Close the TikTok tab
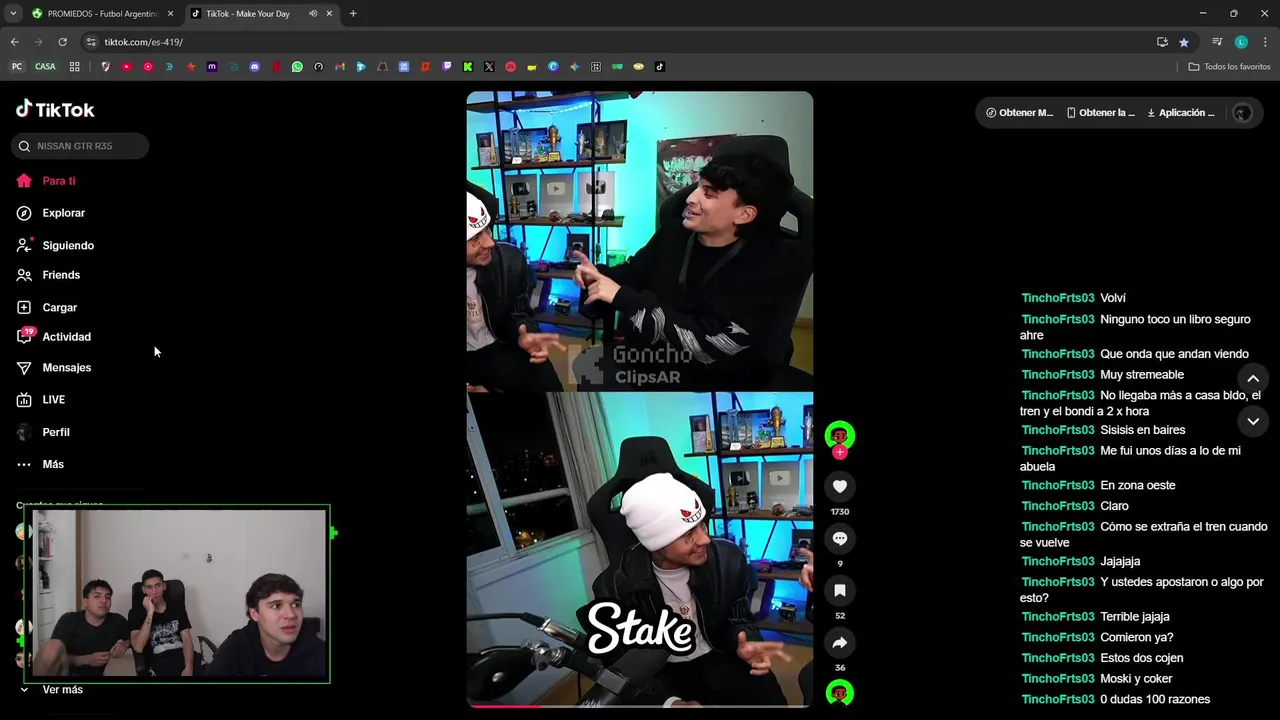Viewport: 1280px width, 720px height. tap(330, 14)
